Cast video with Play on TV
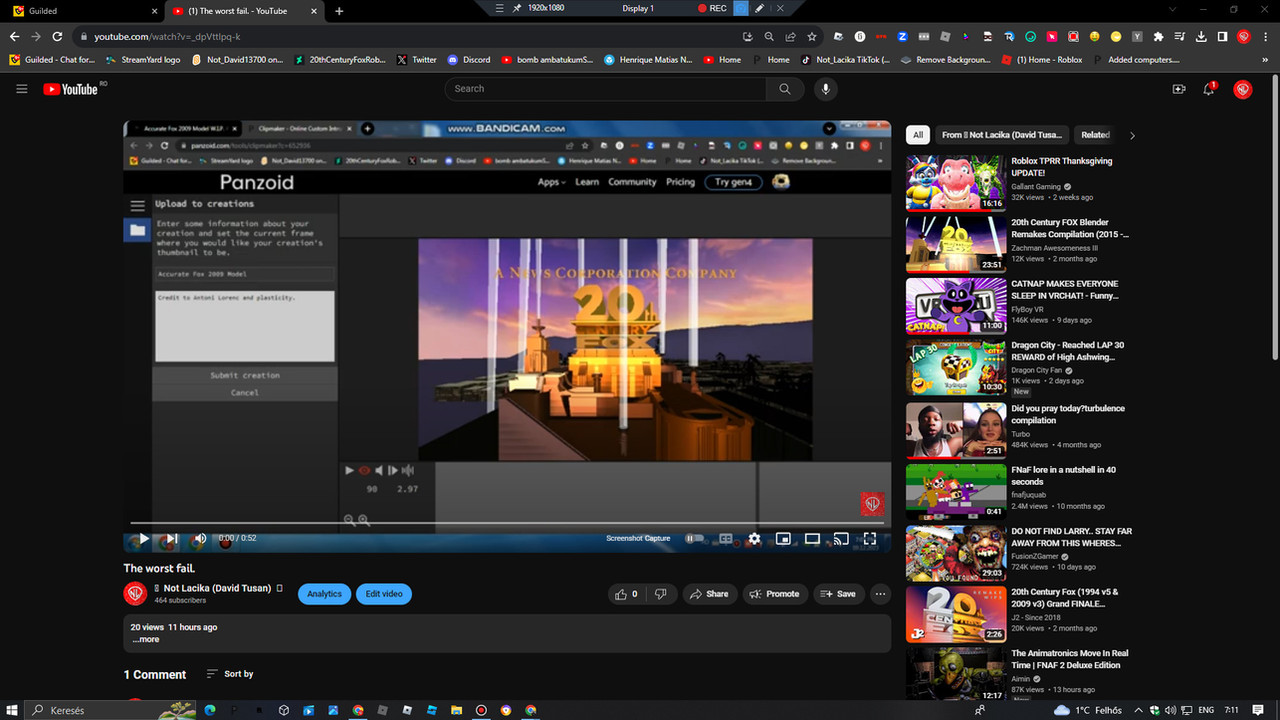The width and height of the screenshot is (1280, 720). pyautogui.click(x=841, y=538)
